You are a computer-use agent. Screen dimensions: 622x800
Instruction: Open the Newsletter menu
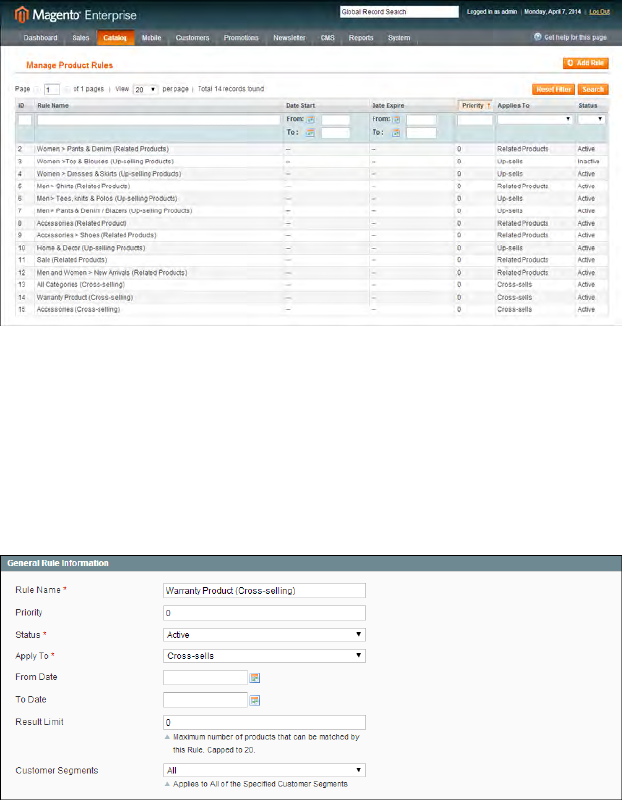289,38
